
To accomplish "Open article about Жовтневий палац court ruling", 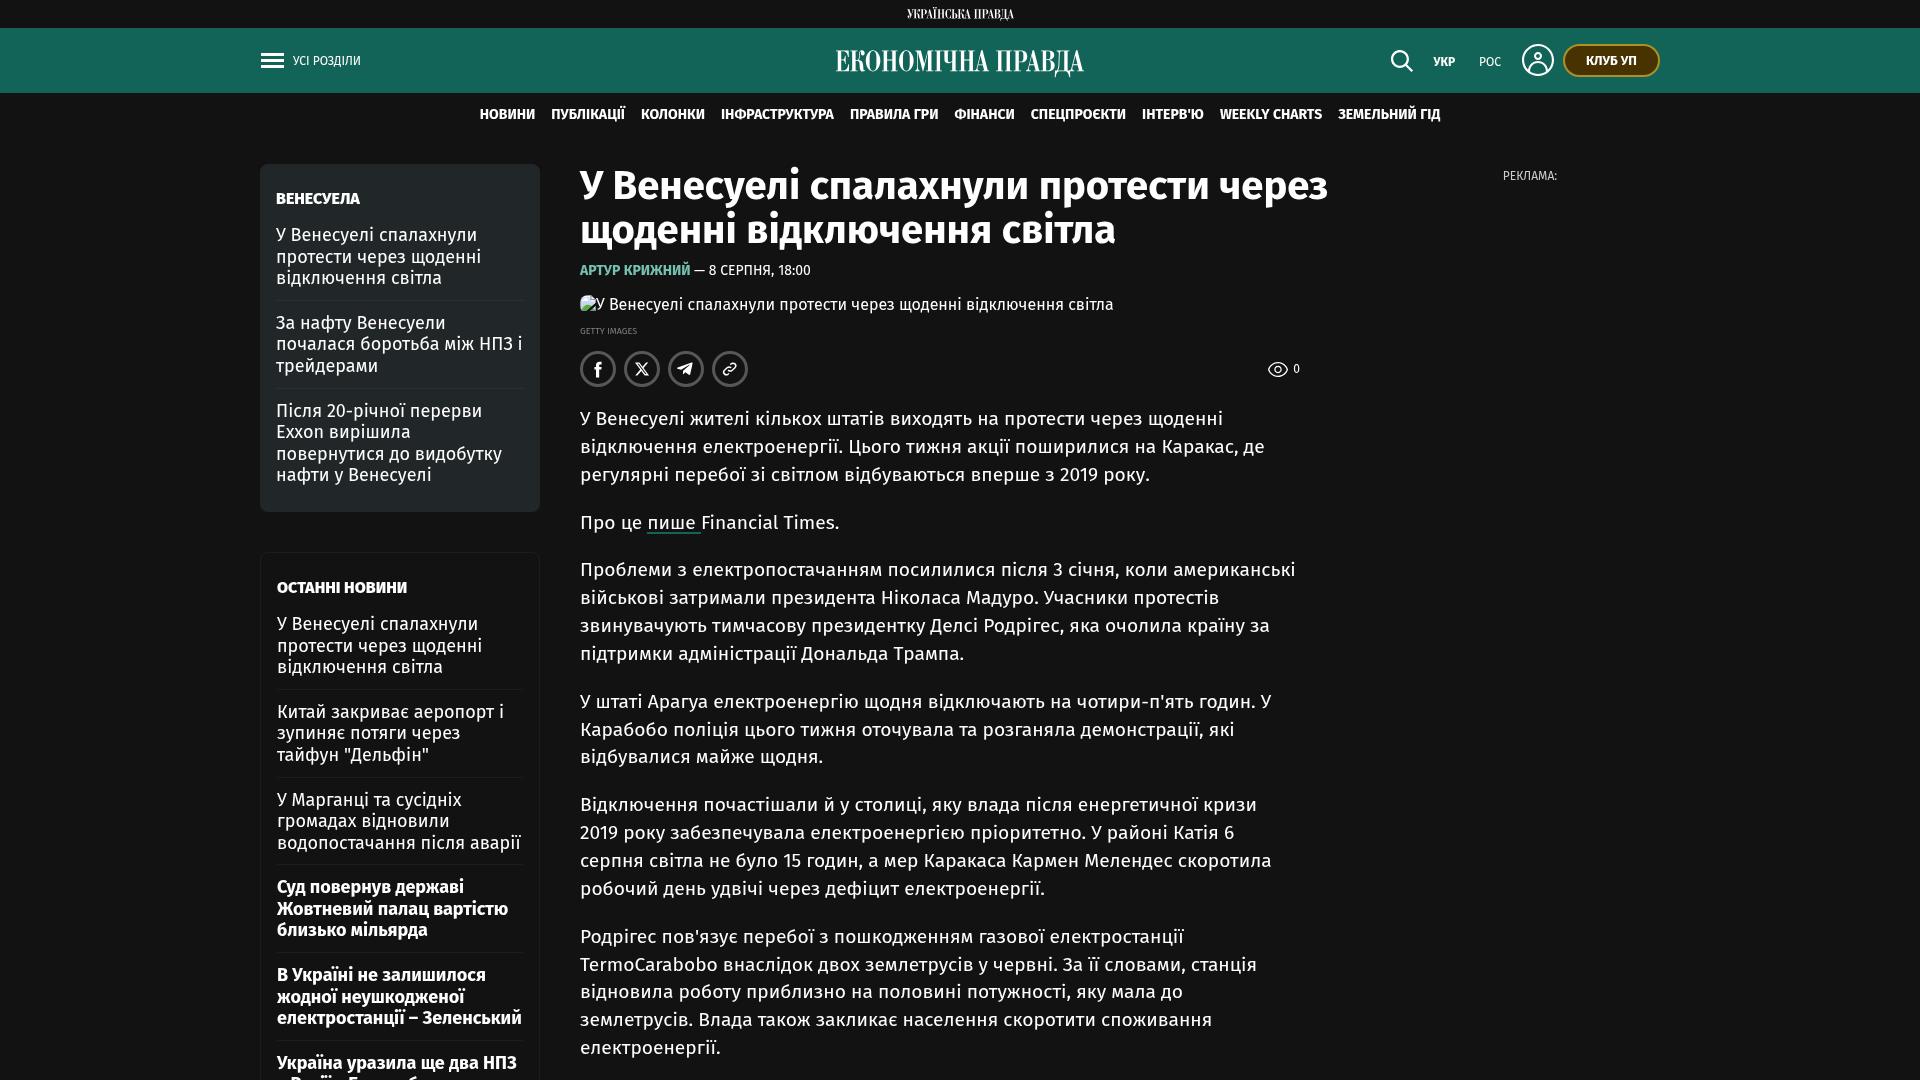I will [x=392, y=909].
